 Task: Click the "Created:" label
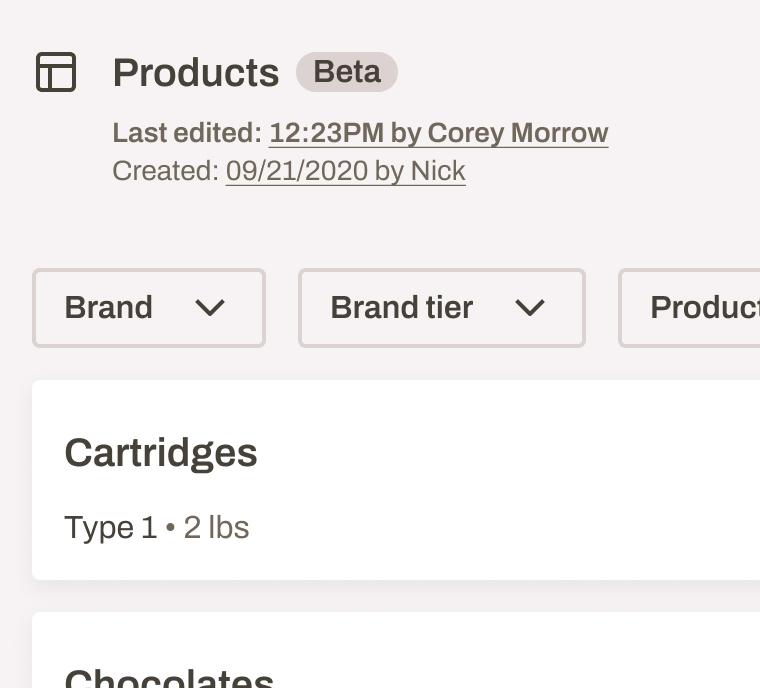click(165, 171)
